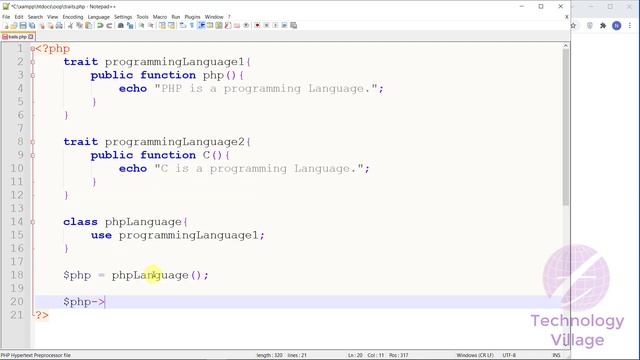This screenshot has height=360, width=640.
Task: Click the Close document toolbar icon
Action: pyautogui.click(x=41, y=25)
